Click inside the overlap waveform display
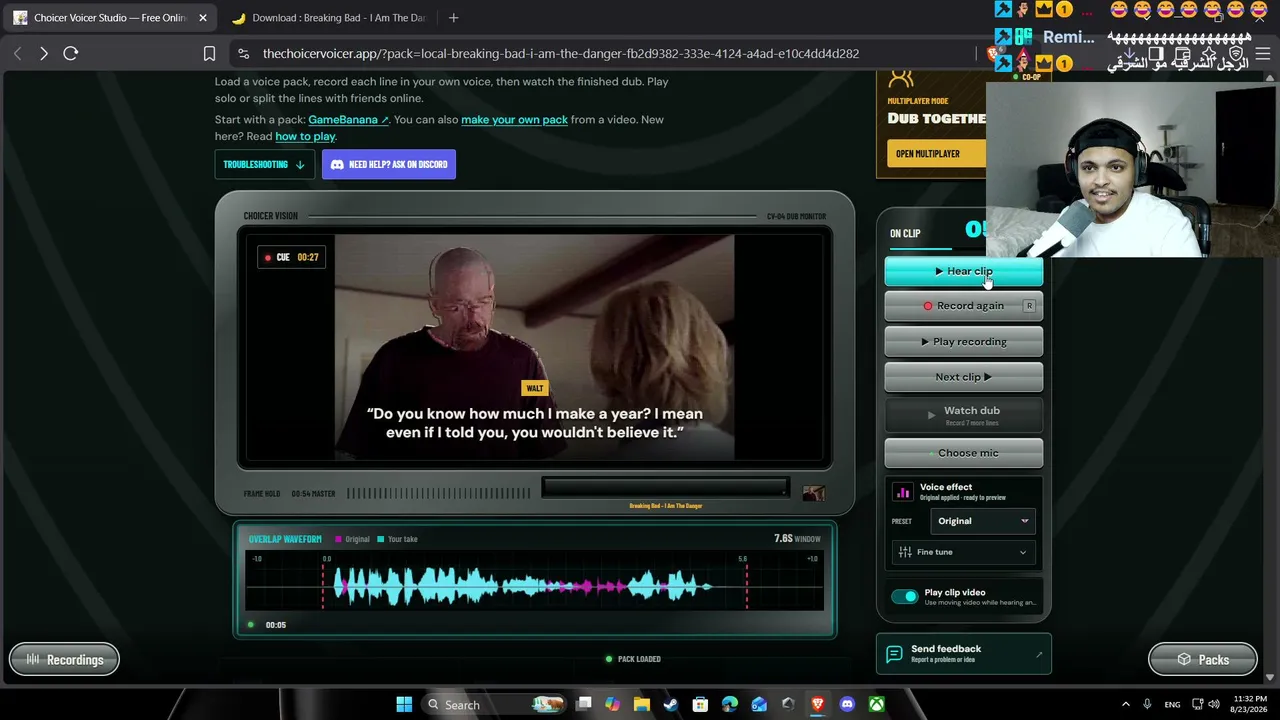Viewport: 1280px width, 720px height. tap(535, 580)
